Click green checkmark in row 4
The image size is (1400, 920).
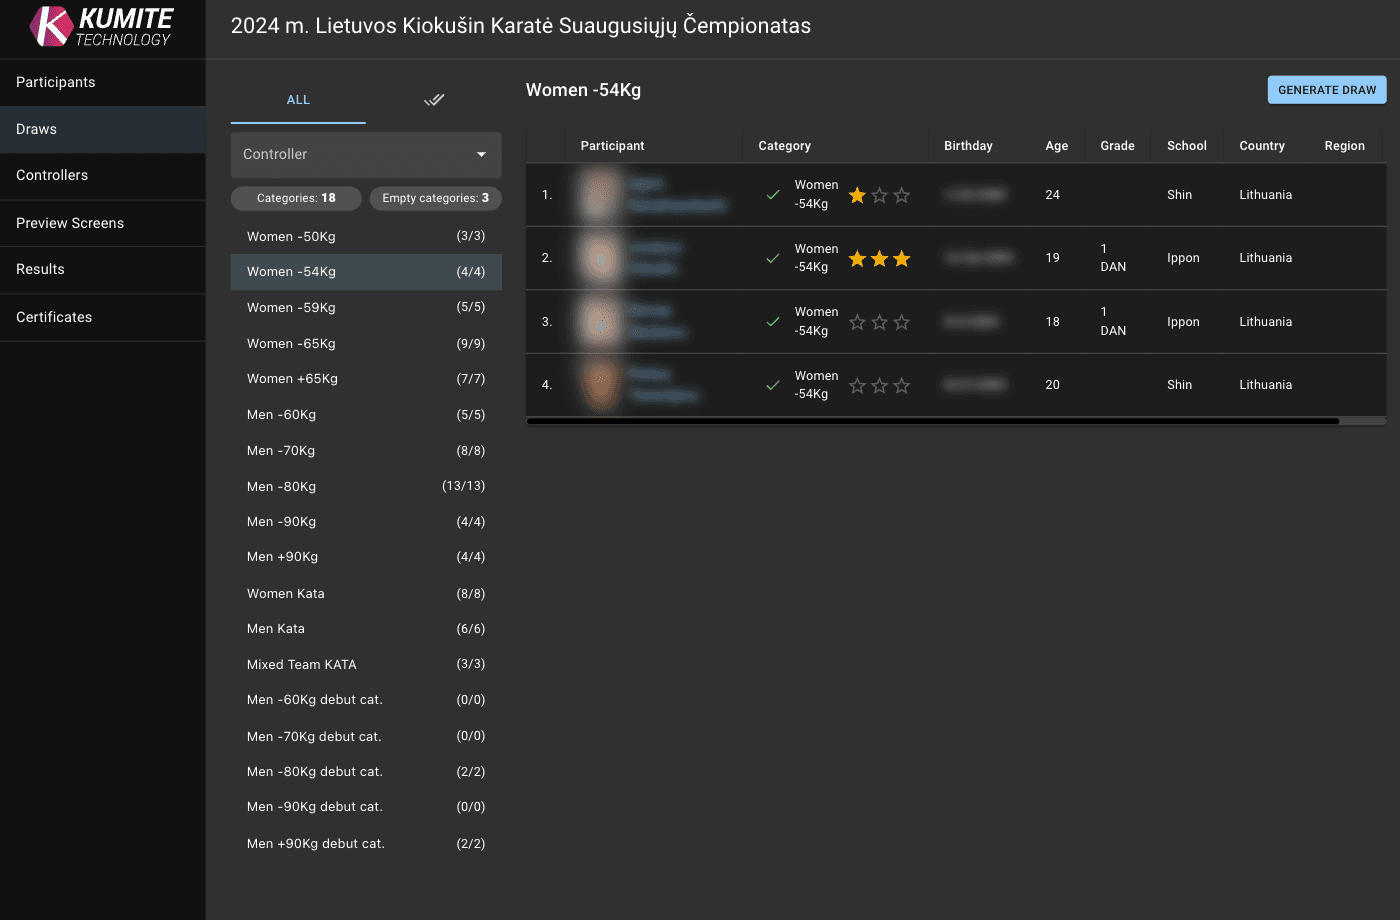click(773, 385)
